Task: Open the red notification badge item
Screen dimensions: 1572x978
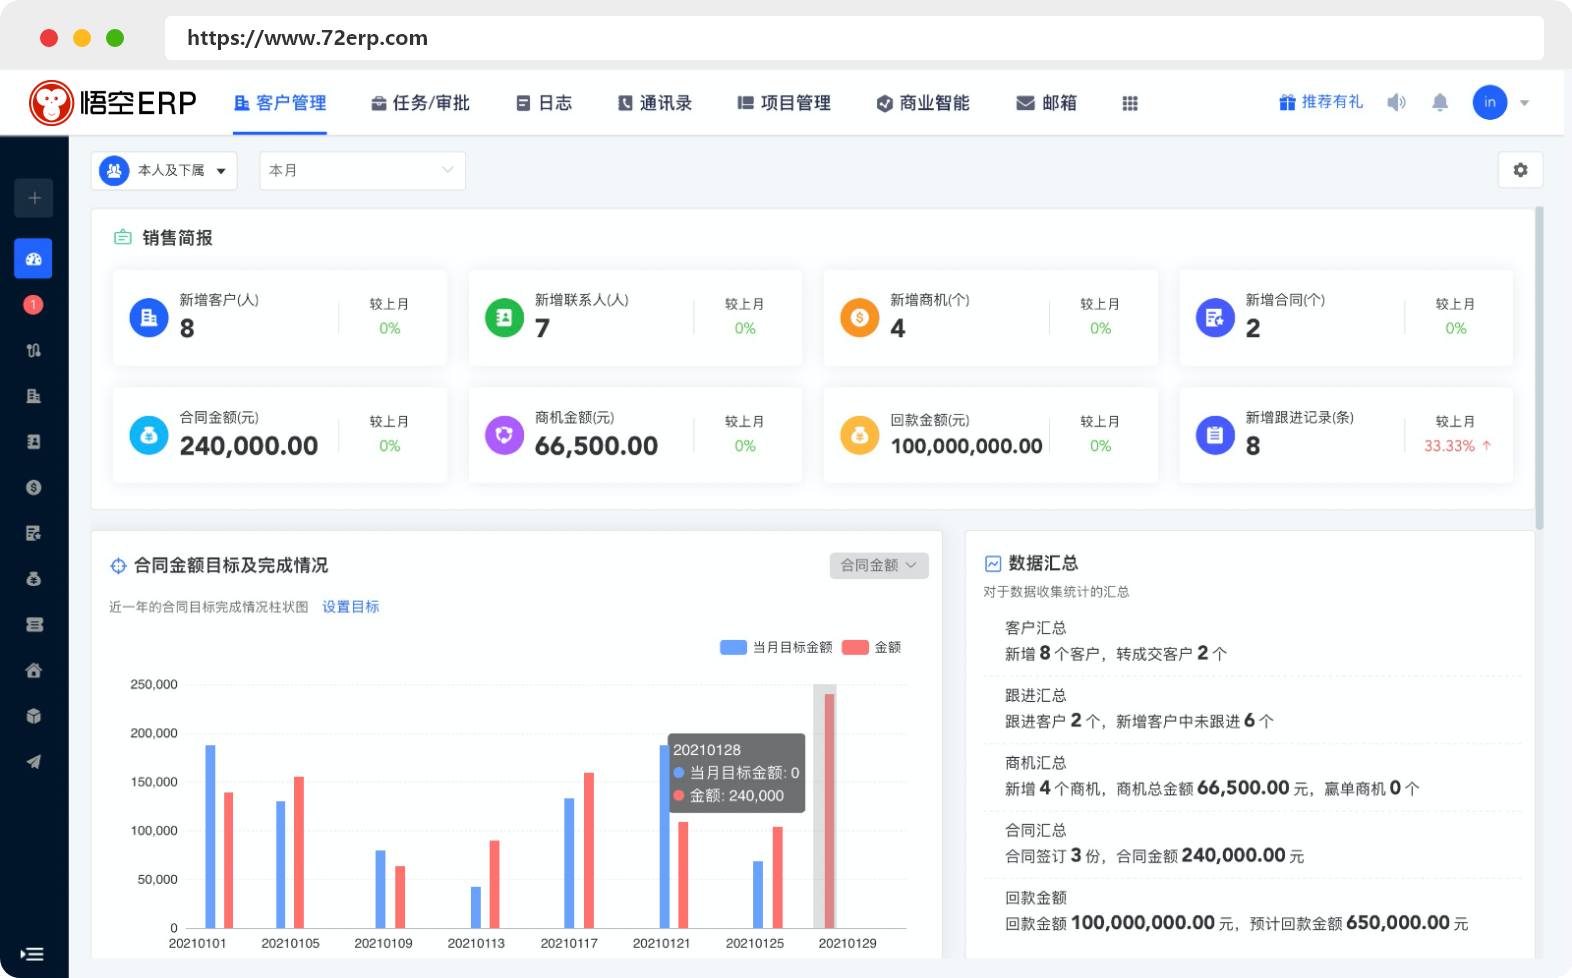Action: [x=33, y=305]
